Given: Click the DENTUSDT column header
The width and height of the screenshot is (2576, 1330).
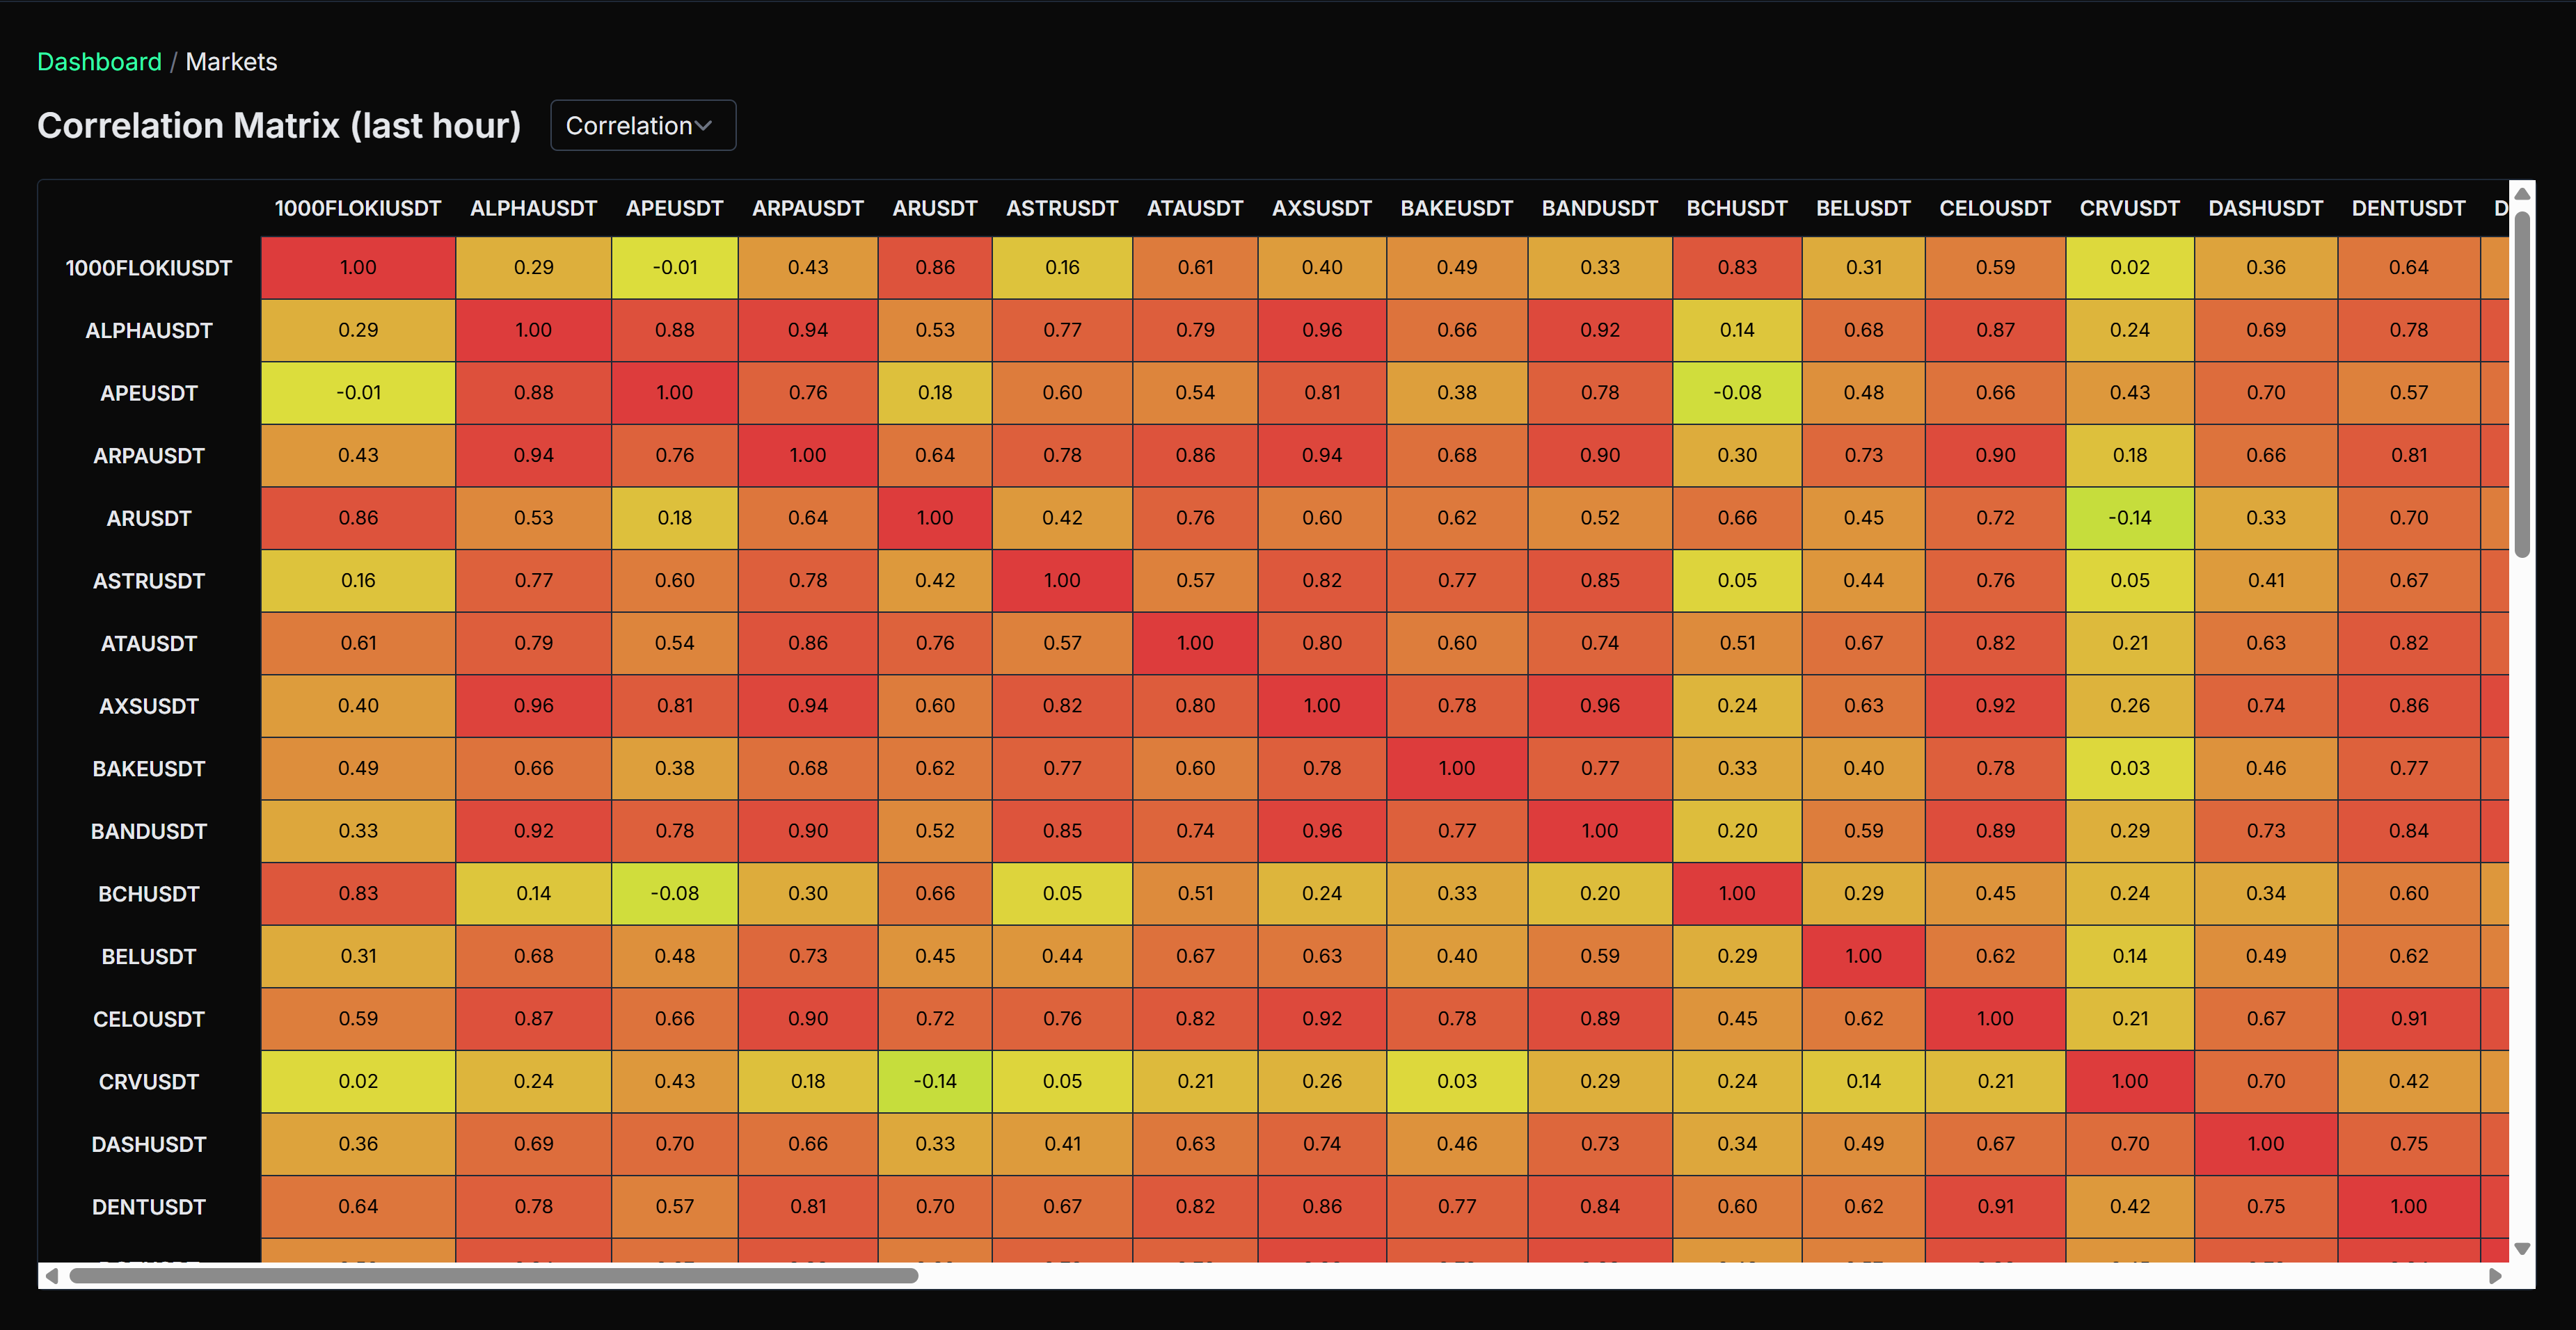Looking at the screenshot, I should point(2407,209).
